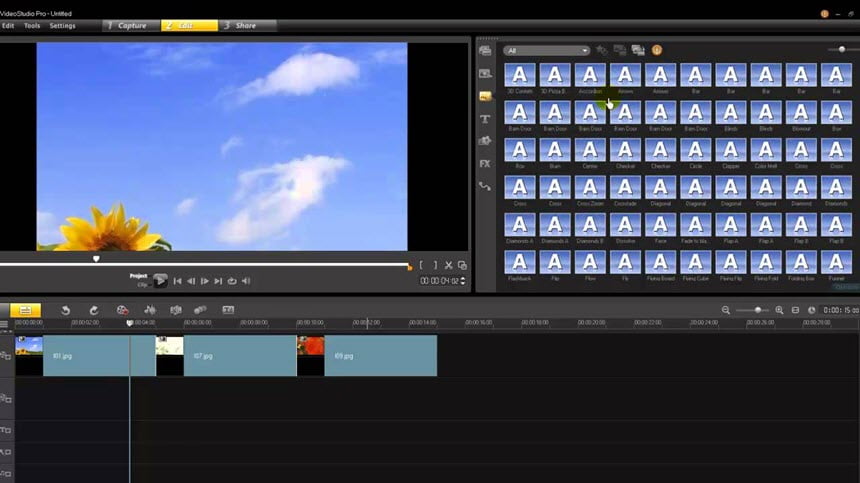Jump to the Home start button

click(177, 281)
